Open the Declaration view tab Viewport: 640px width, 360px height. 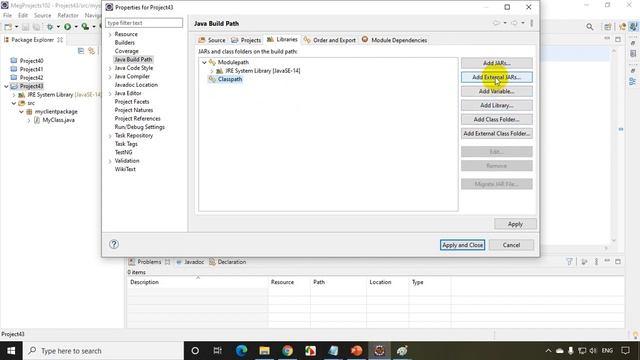point(228,262)
